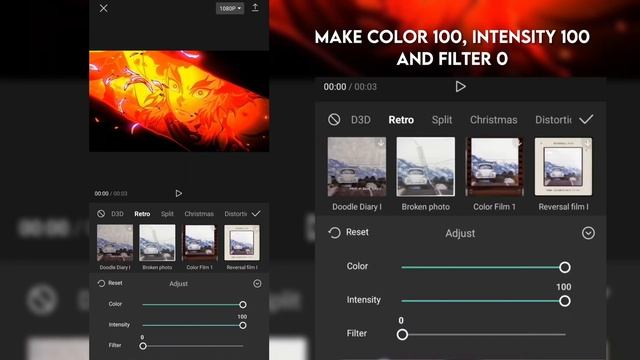Select the no-effect icon in the enlarged panel
This screenshot has width=640, height=360.
(334, 120)
